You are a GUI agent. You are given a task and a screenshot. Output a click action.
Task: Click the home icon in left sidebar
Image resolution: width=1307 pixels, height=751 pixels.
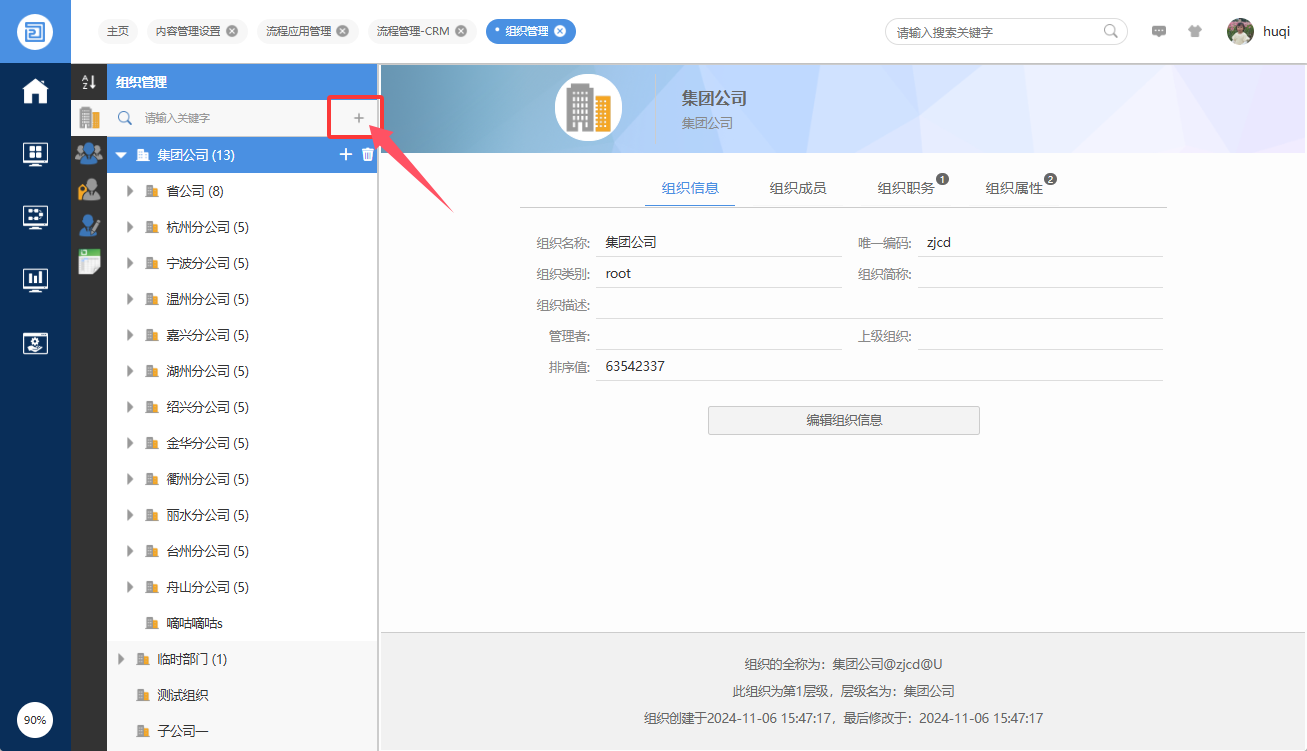click(x=35, y=91)
